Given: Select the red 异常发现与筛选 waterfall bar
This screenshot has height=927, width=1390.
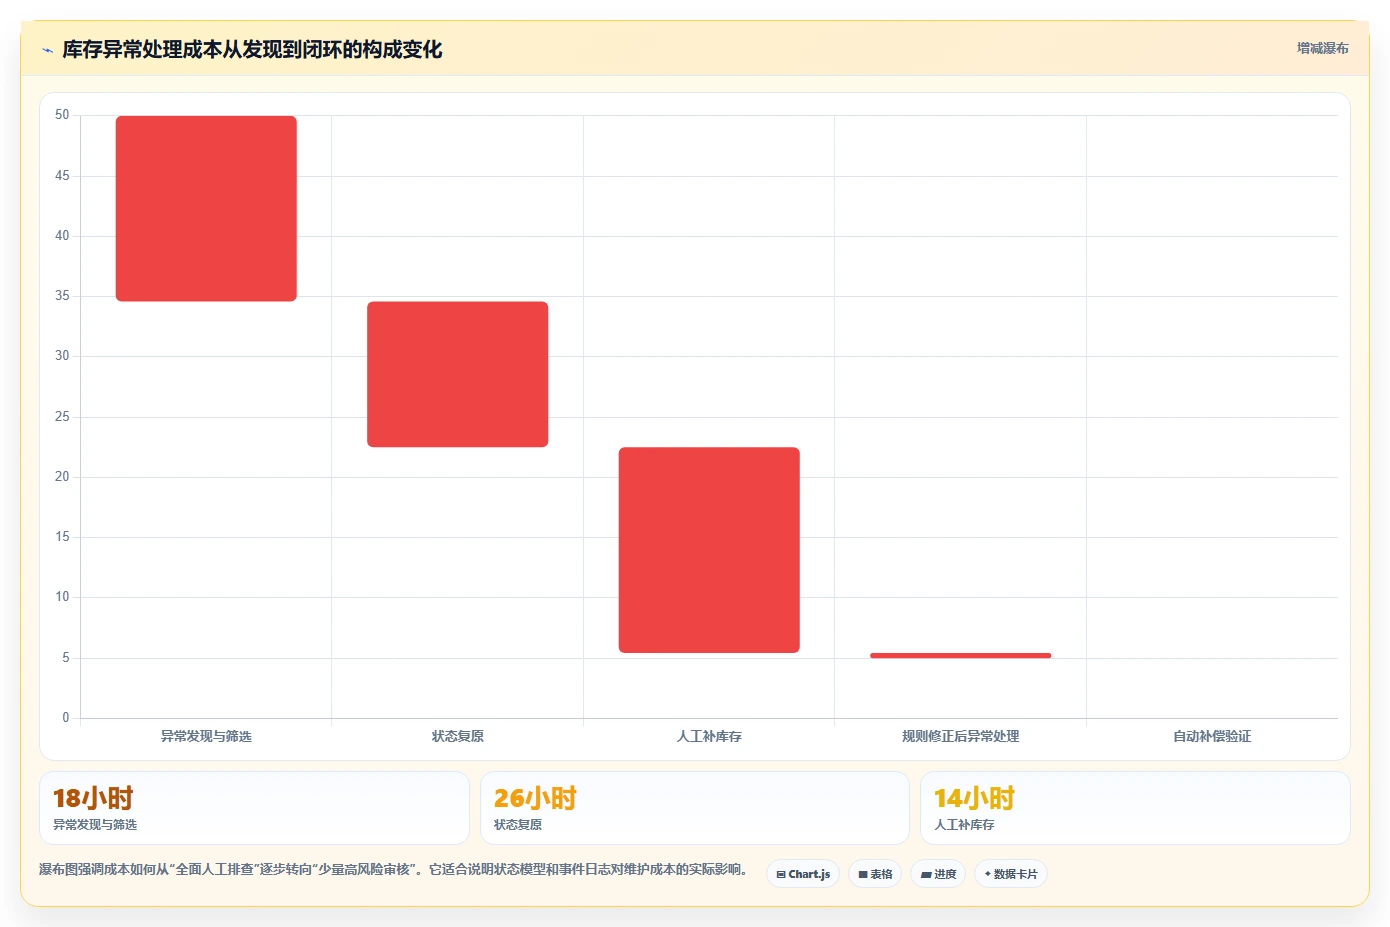Looking at the screenshot, I should pos(206,208).
